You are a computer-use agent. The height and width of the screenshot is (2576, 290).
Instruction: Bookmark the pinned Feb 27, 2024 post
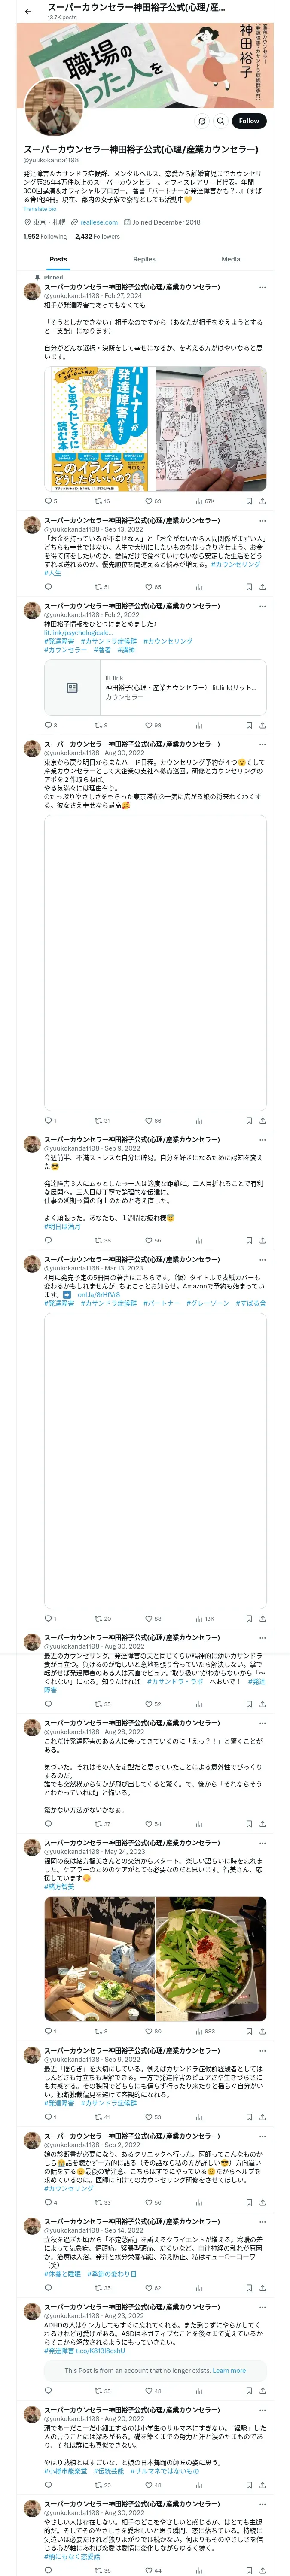248,501
